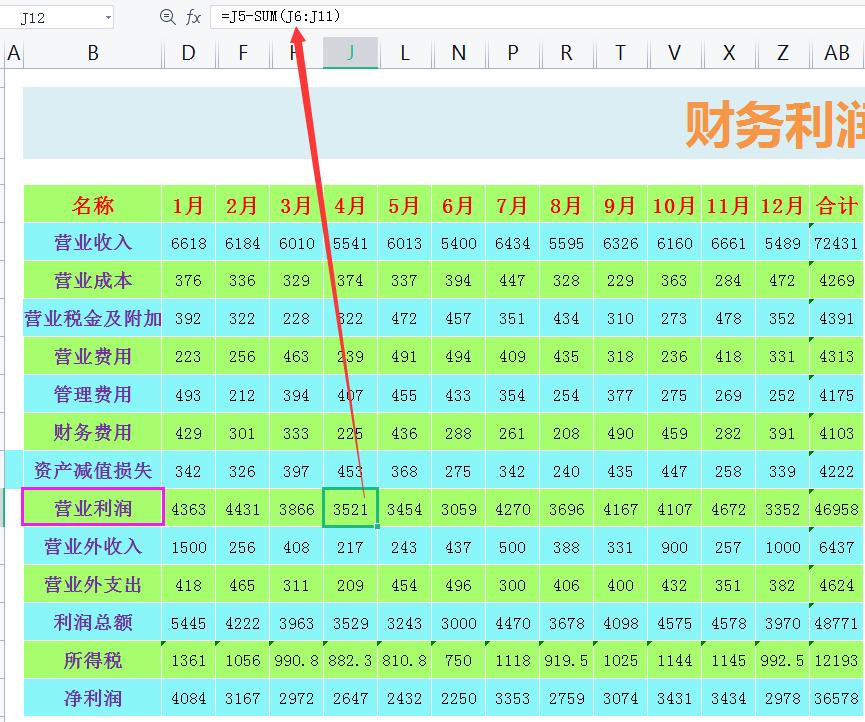The image size is (865, 722).
Task: Select column header A
Action: [x=13, y=52]
